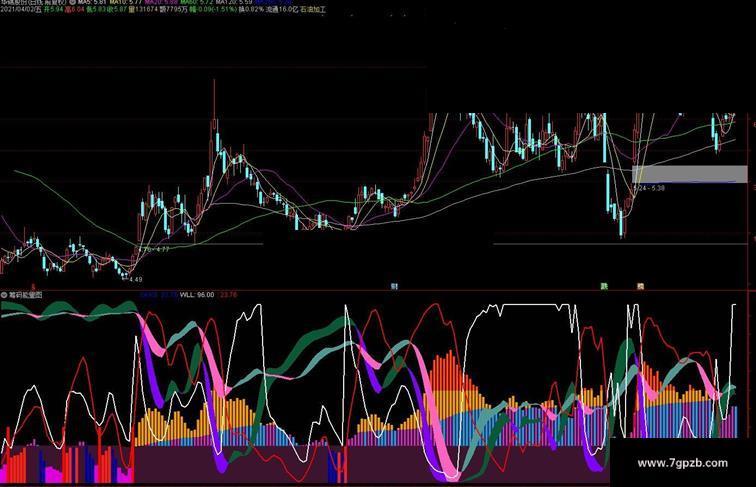The image size is (756, 487).
Task: Open the round icon beside 筹码能量图 title
Action: (4, 295)
